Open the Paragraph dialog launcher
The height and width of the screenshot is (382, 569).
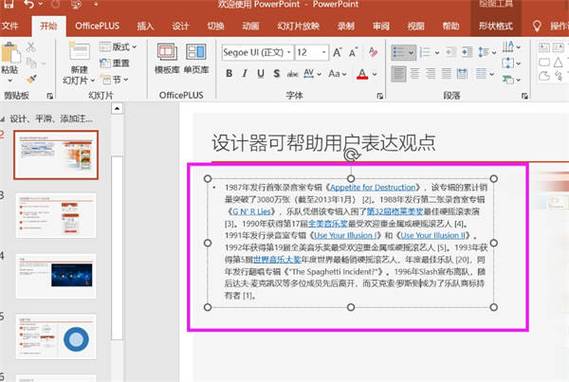click(524, 96)
